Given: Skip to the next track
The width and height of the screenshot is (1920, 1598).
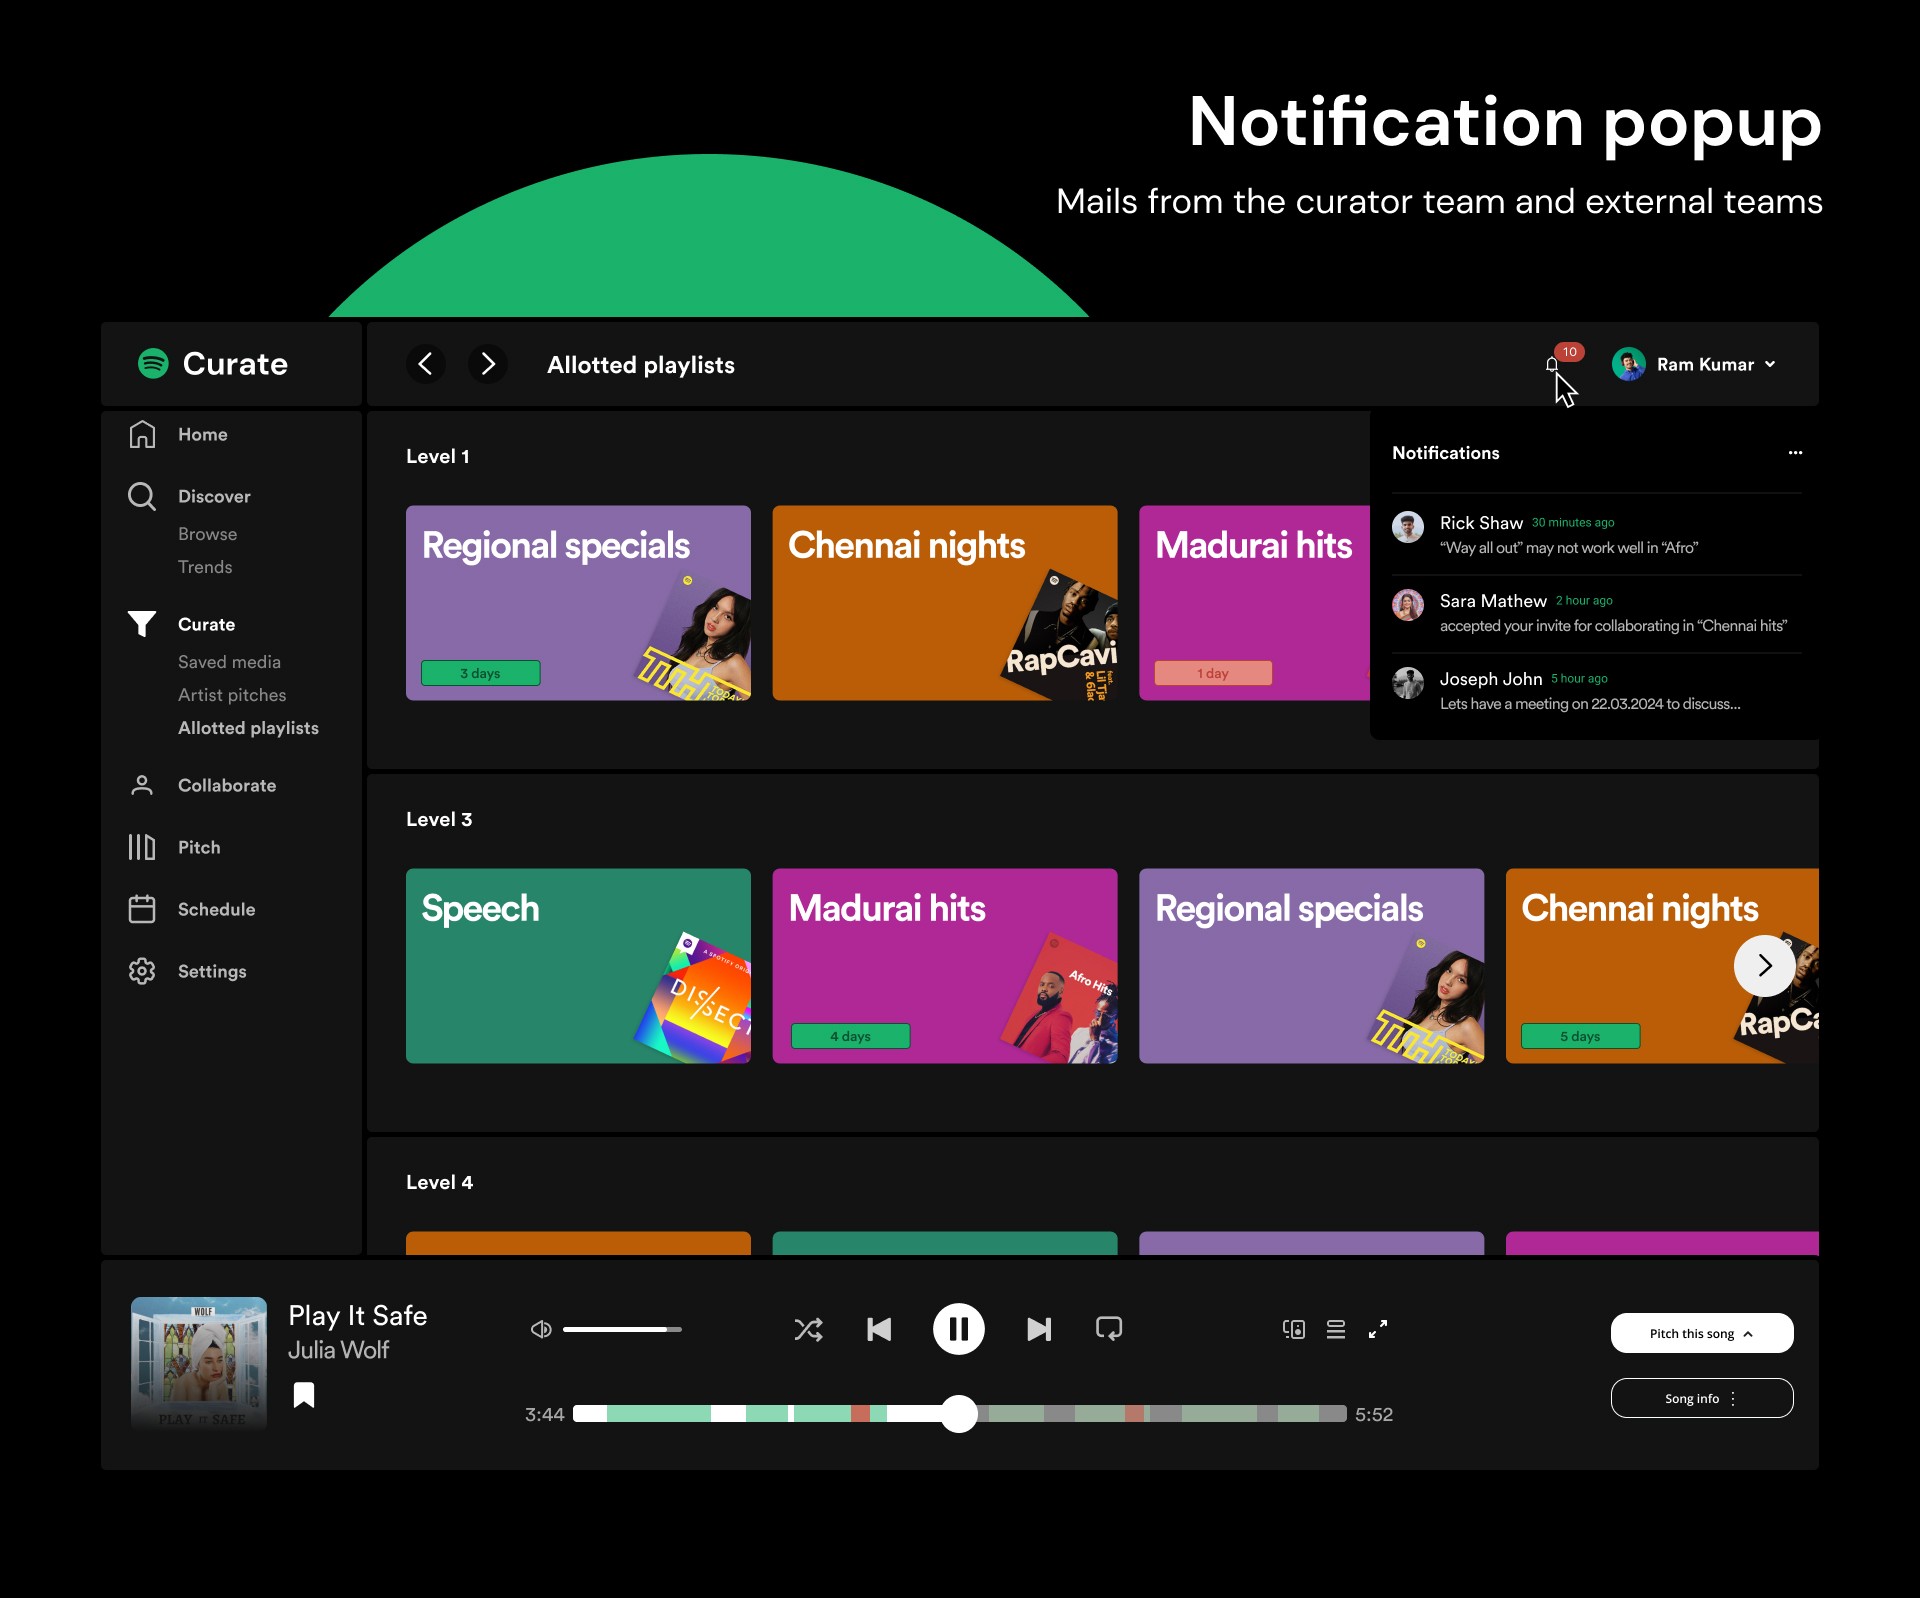Looking at the screenshot, I should (x=1039, y=1329).
